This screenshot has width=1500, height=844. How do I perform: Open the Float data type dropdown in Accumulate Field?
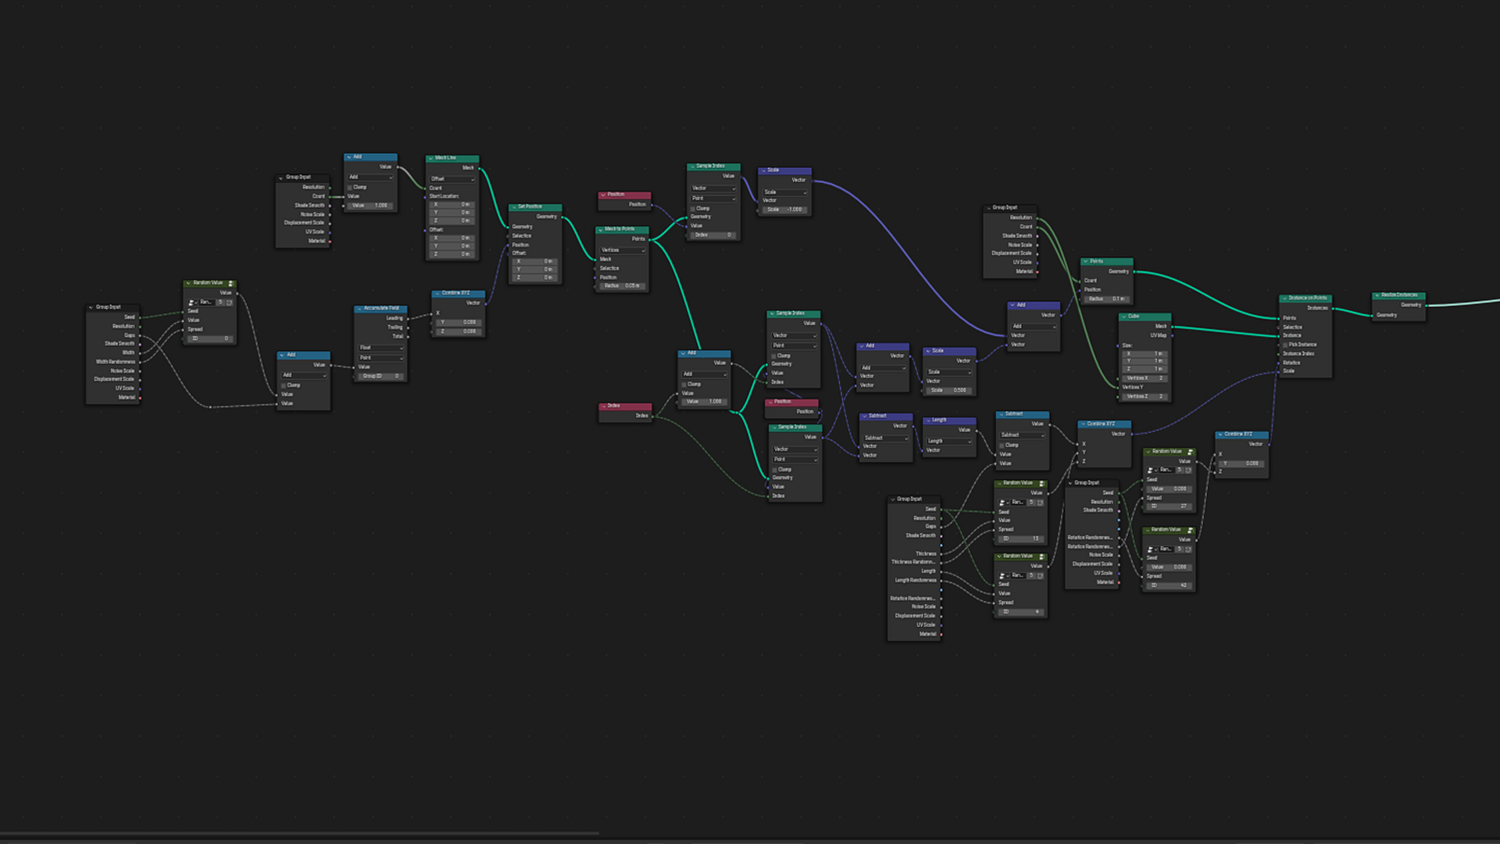[x=381, y=348]
